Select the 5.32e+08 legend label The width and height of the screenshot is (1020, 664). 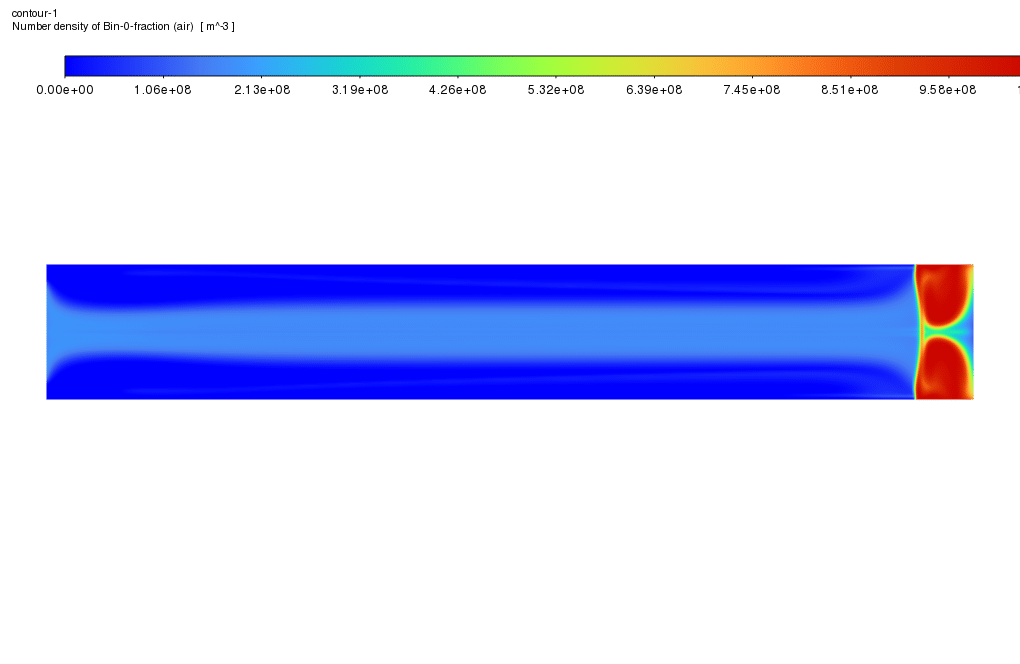[x=555, y=90]
